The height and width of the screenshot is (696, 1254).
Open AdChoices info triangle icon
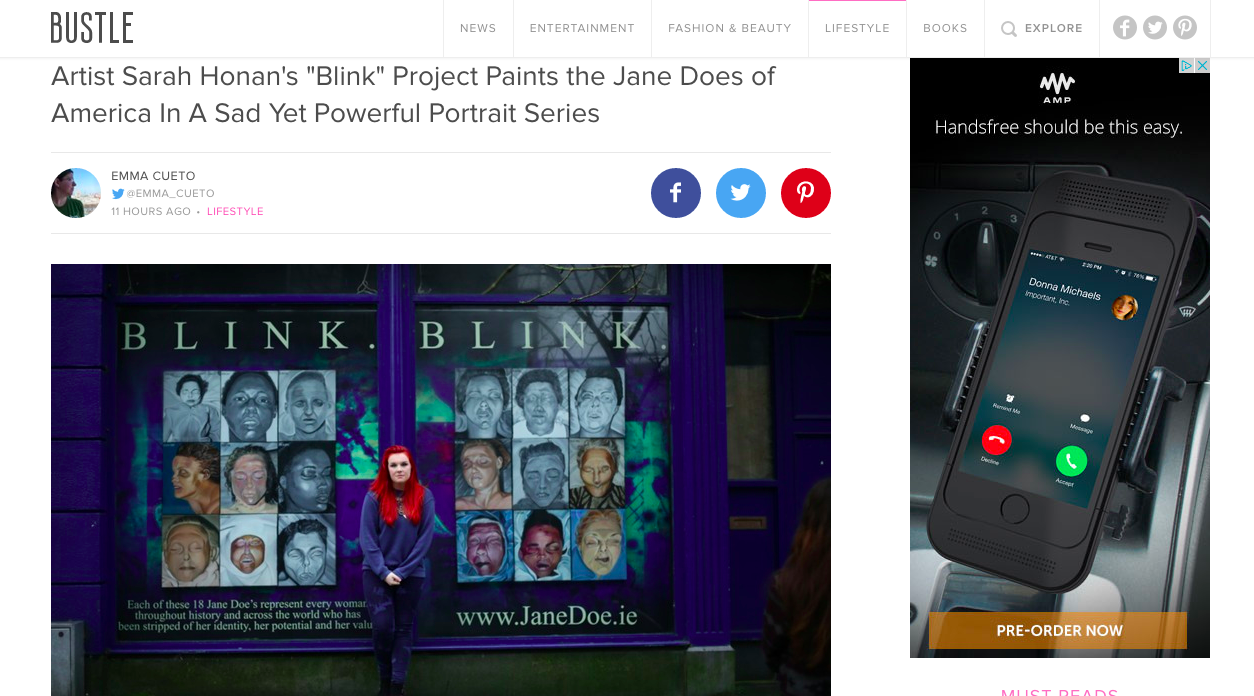tap(1187, 65)
